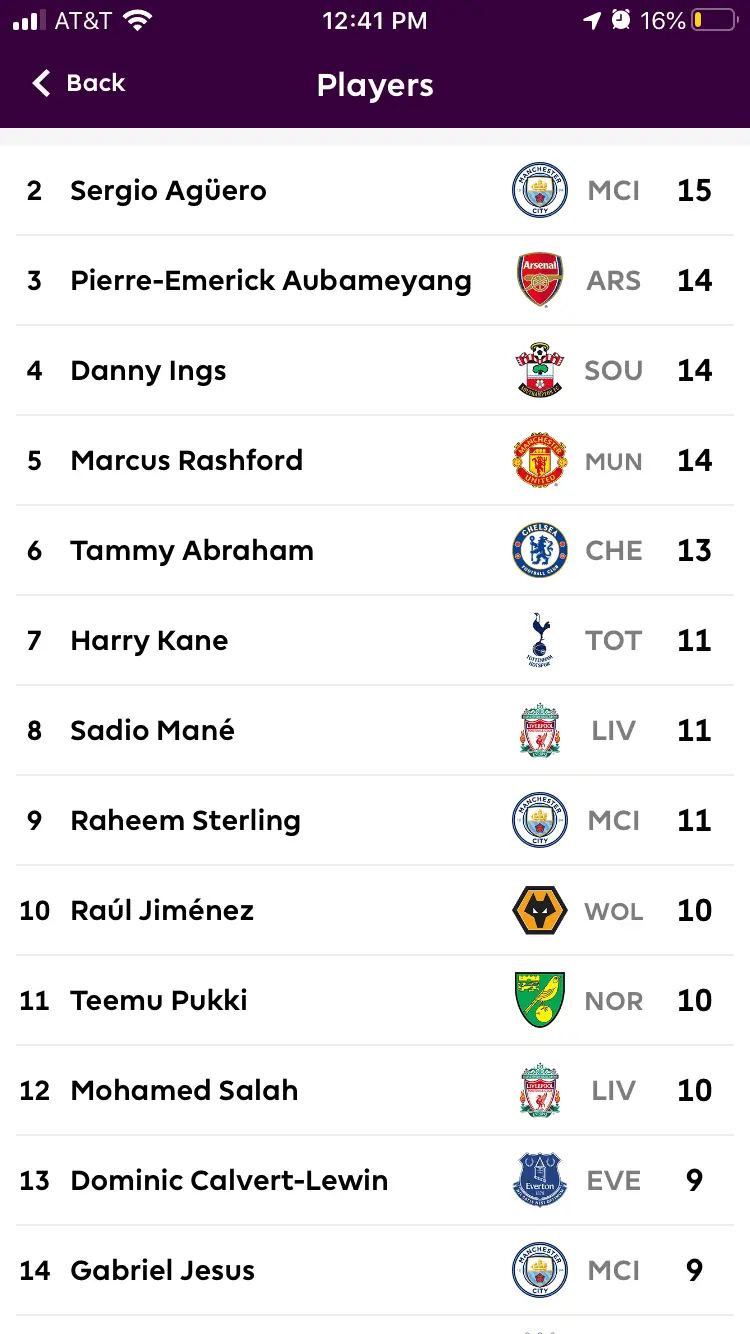Viewport: 750px width, 1334px height.
Task: Tap the Wolves crest icon
Action: click(x=540, y=910)
